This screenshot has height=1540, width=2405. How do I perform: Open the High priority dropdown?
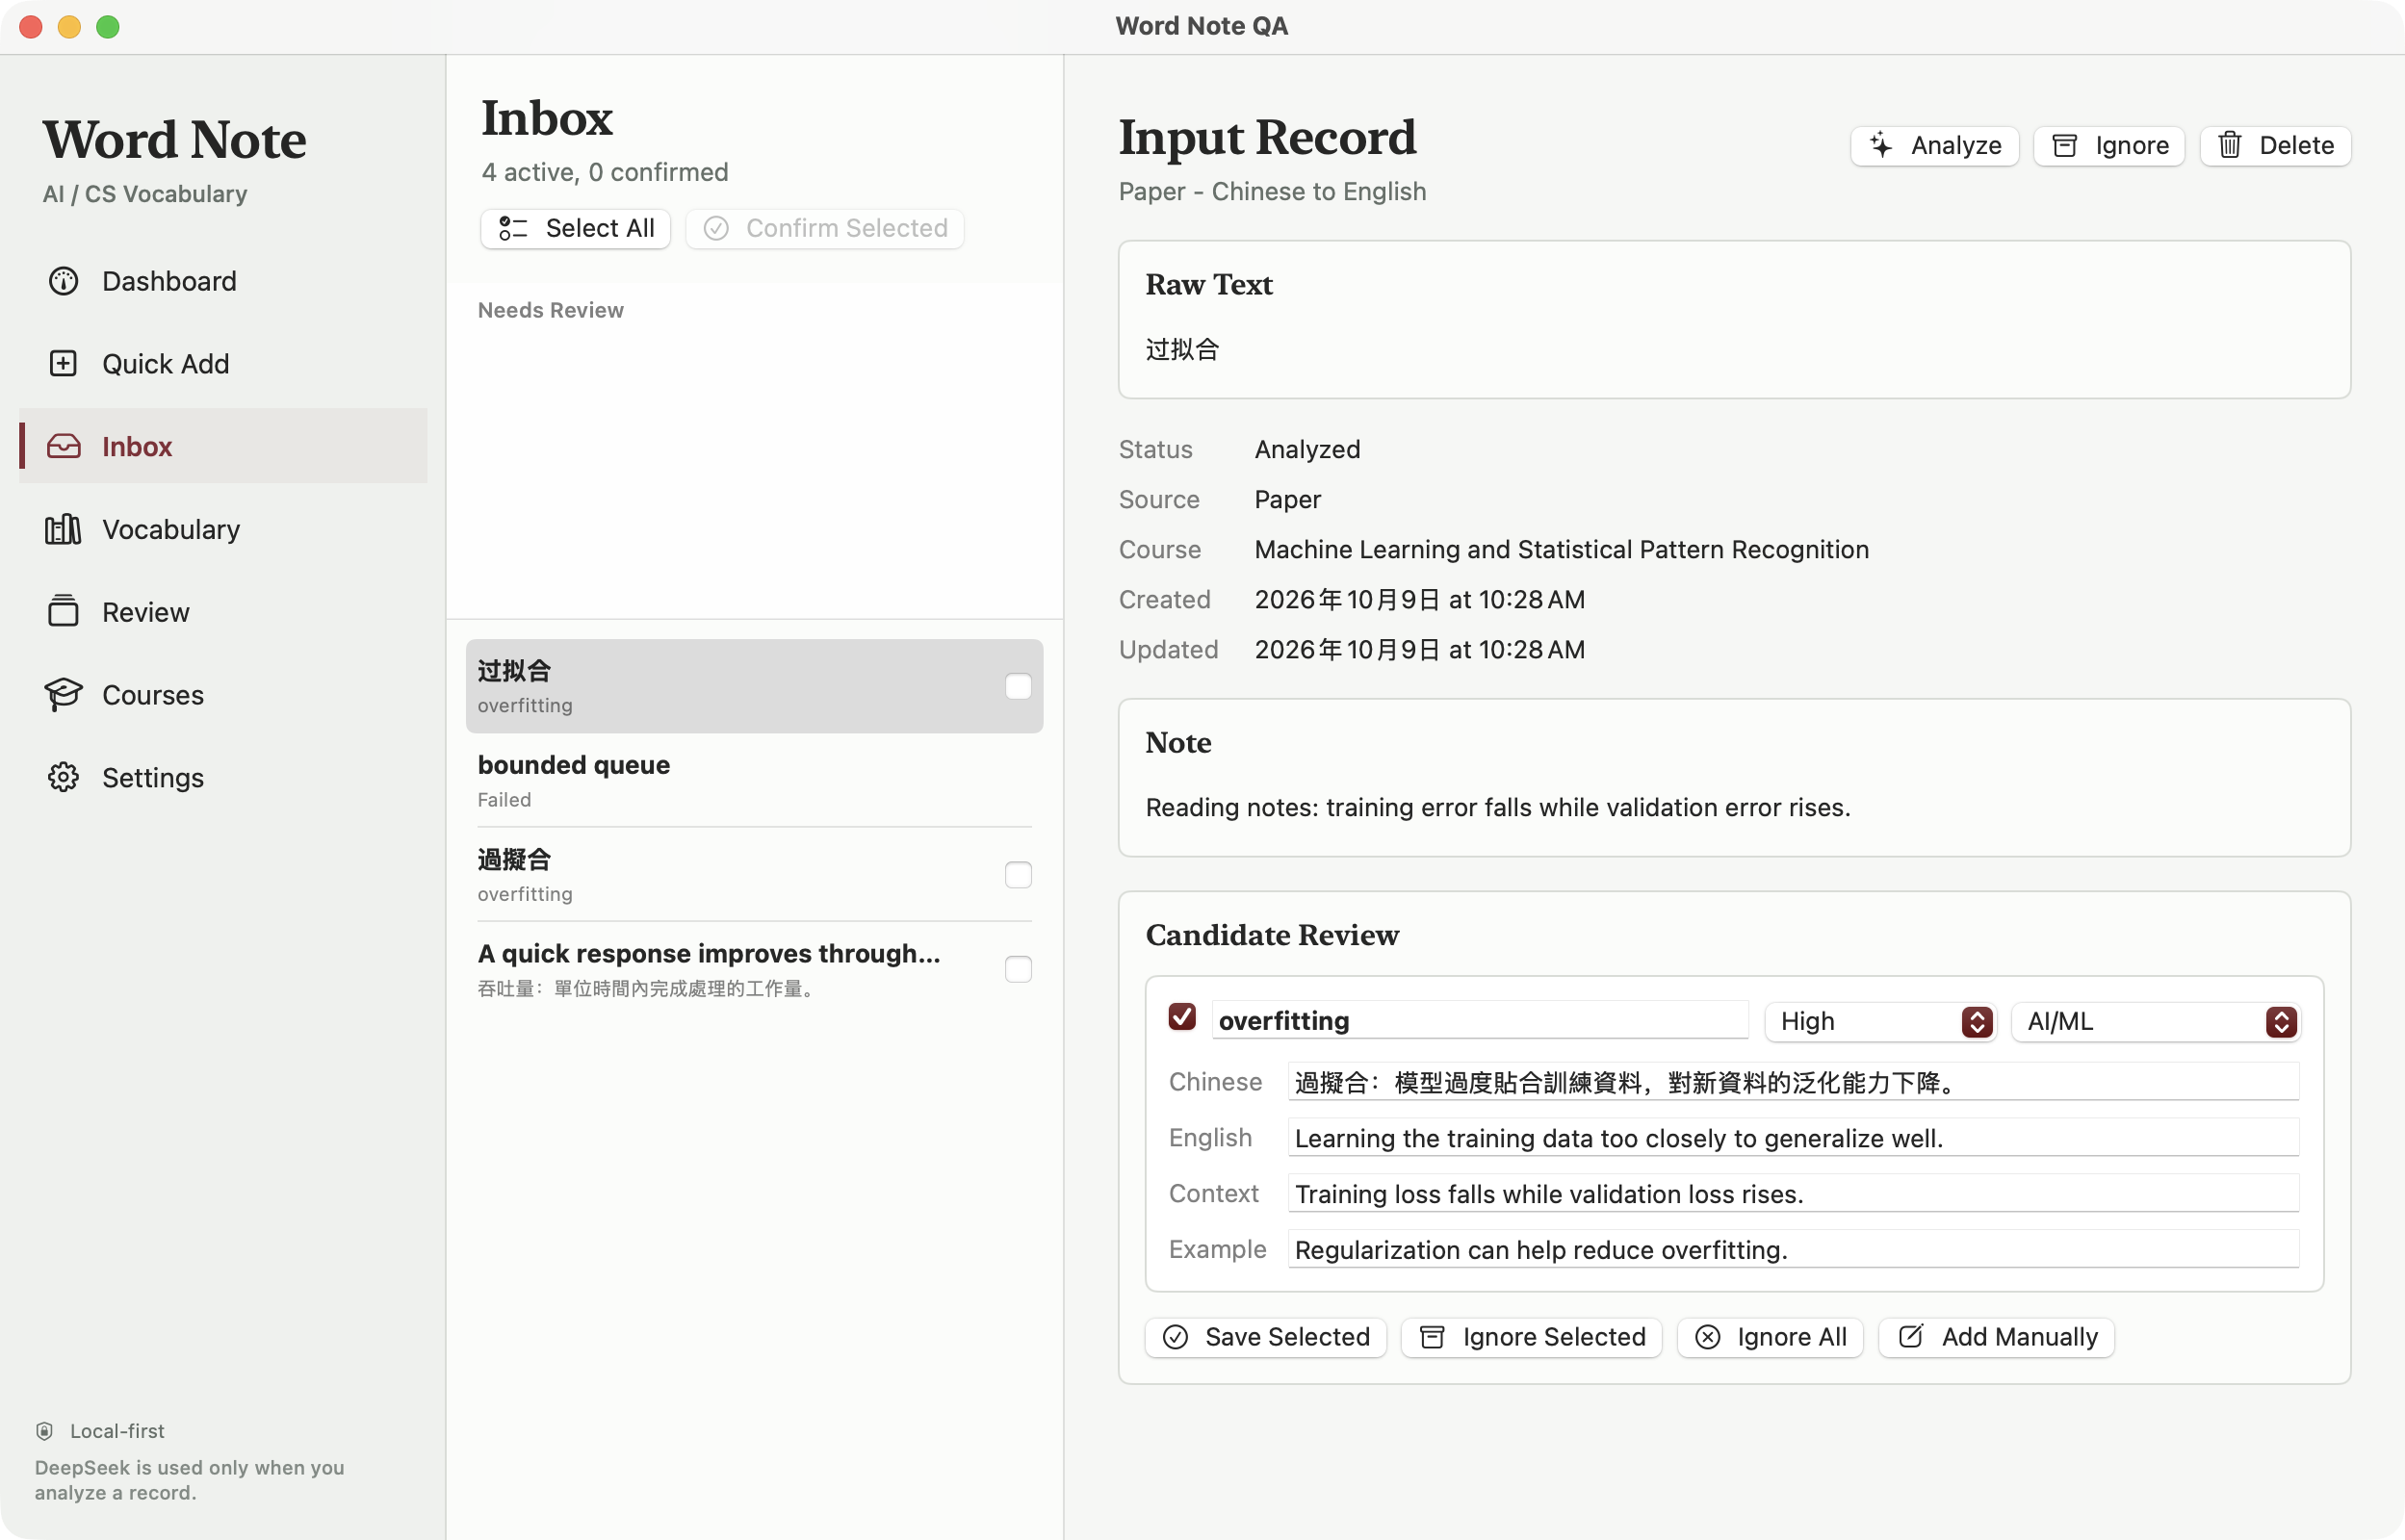click(x=1881, y=1022)
